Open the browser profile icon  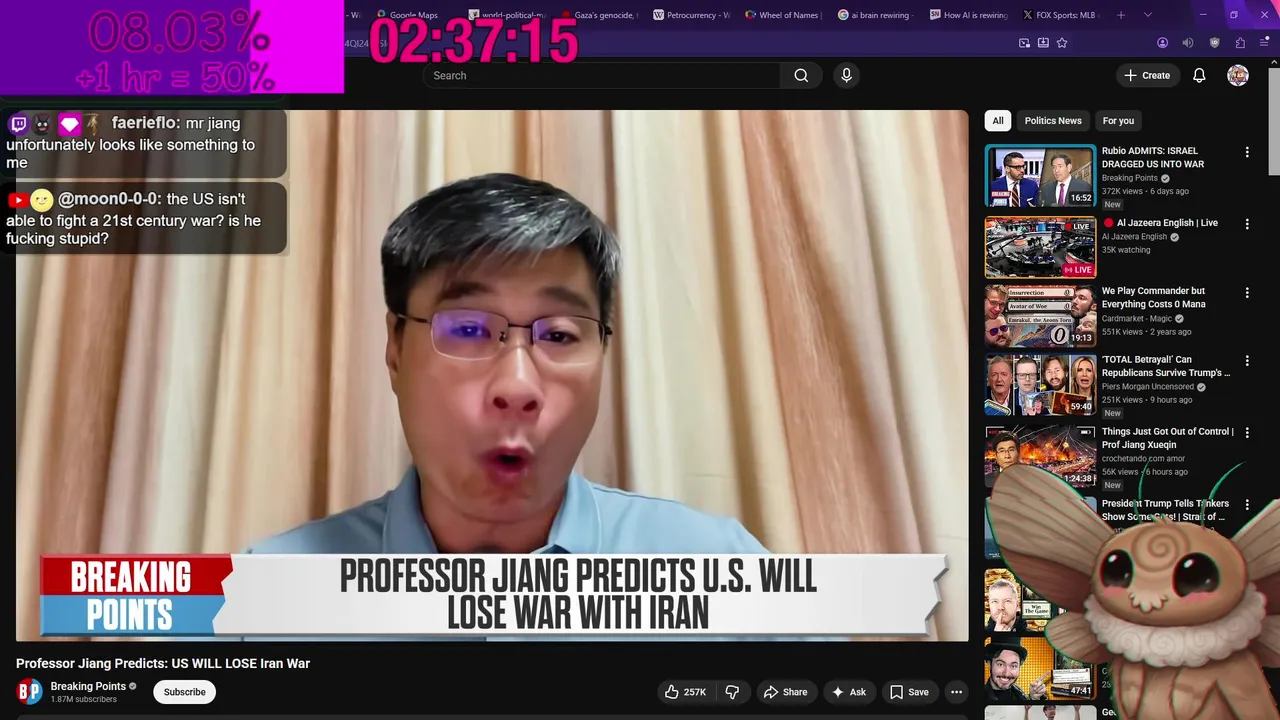(1162, 43)
